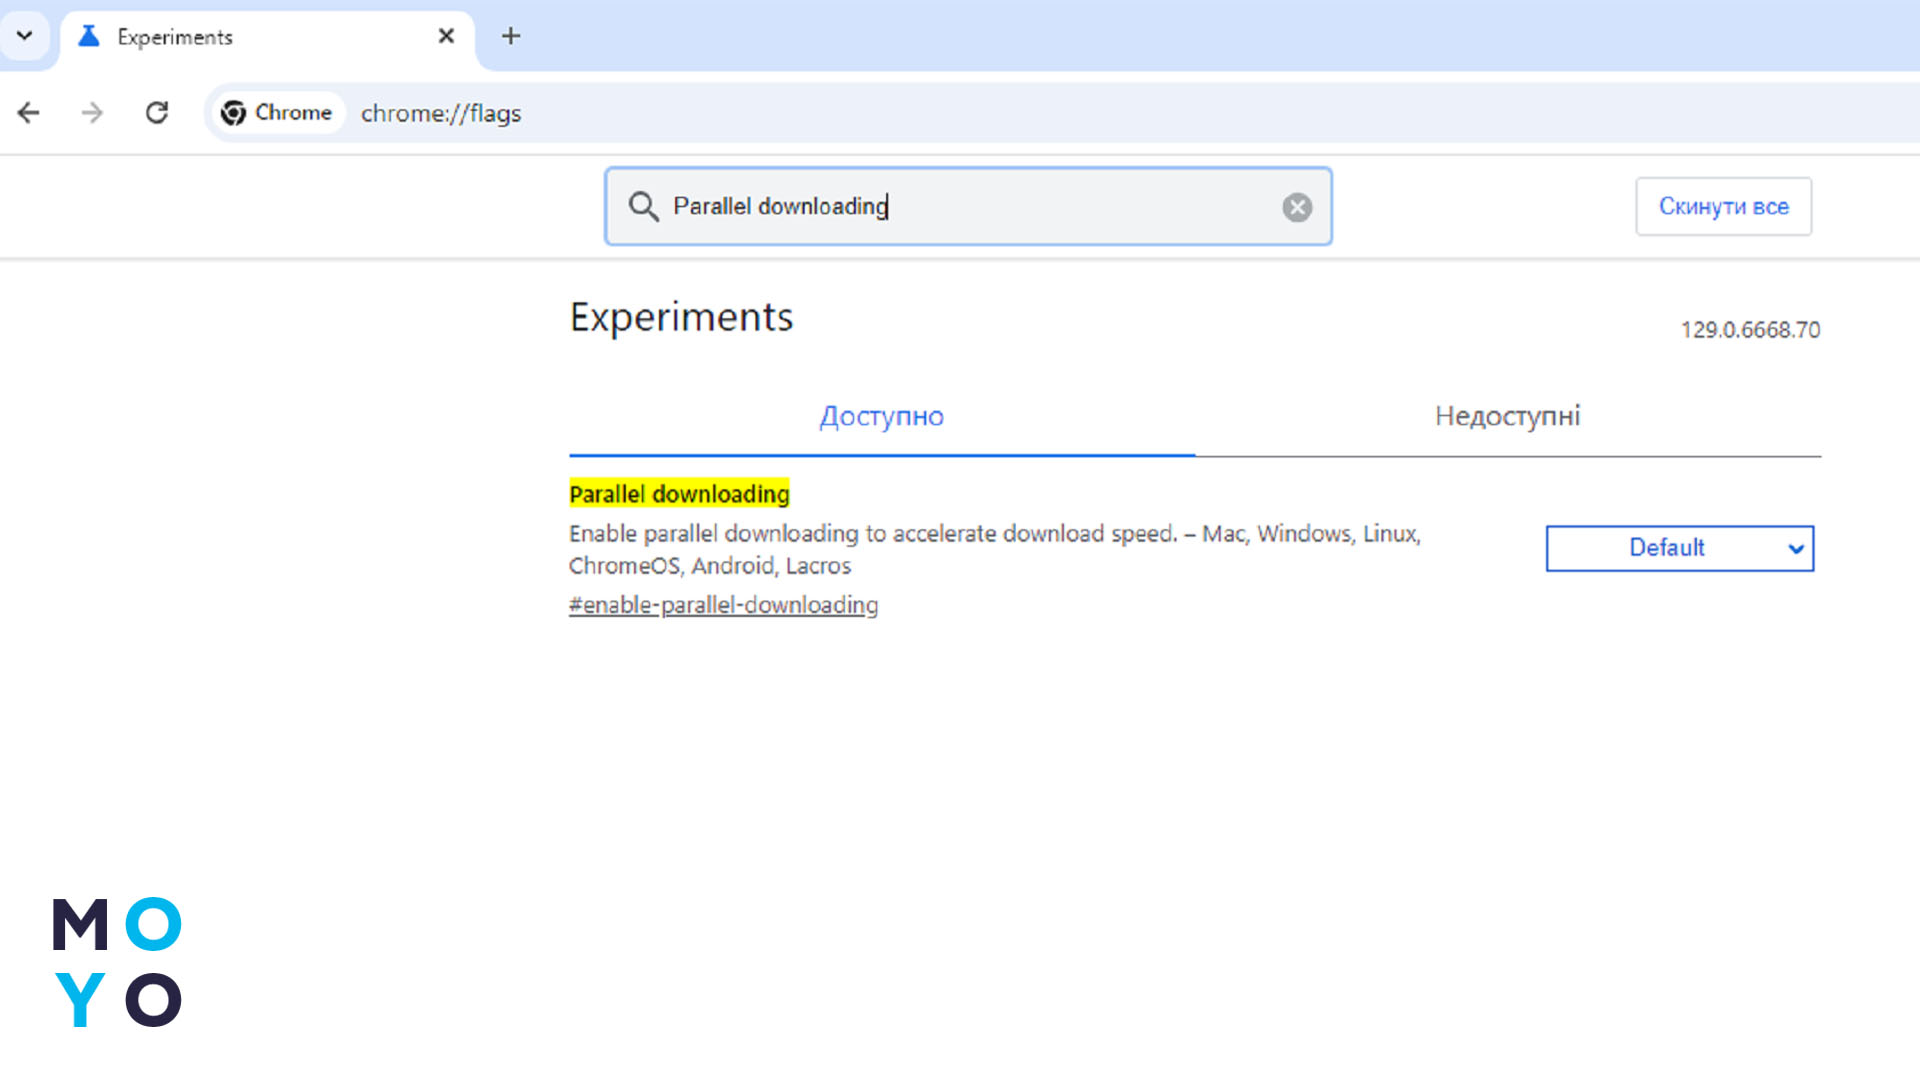The height and width of the screenshot is (1080, 1920).
Task: Click the version number 129.0.6668.70
Action: pos(1750,330)
